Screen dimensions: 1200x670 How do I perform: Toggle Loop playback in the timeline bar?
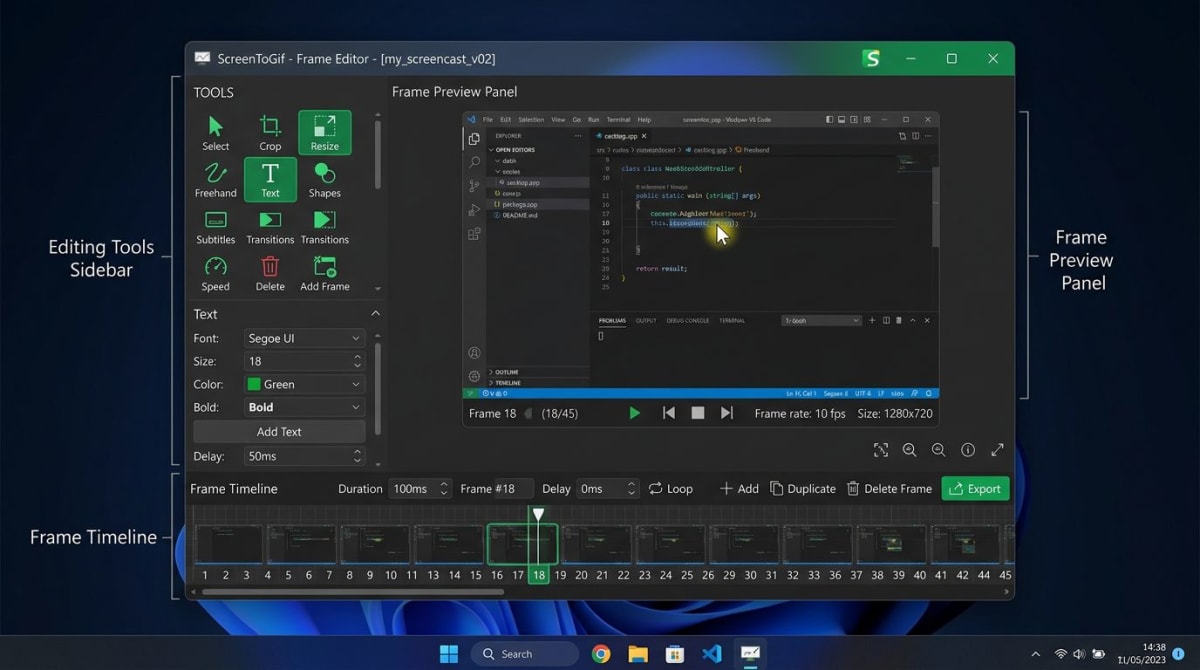coord(670,488)
